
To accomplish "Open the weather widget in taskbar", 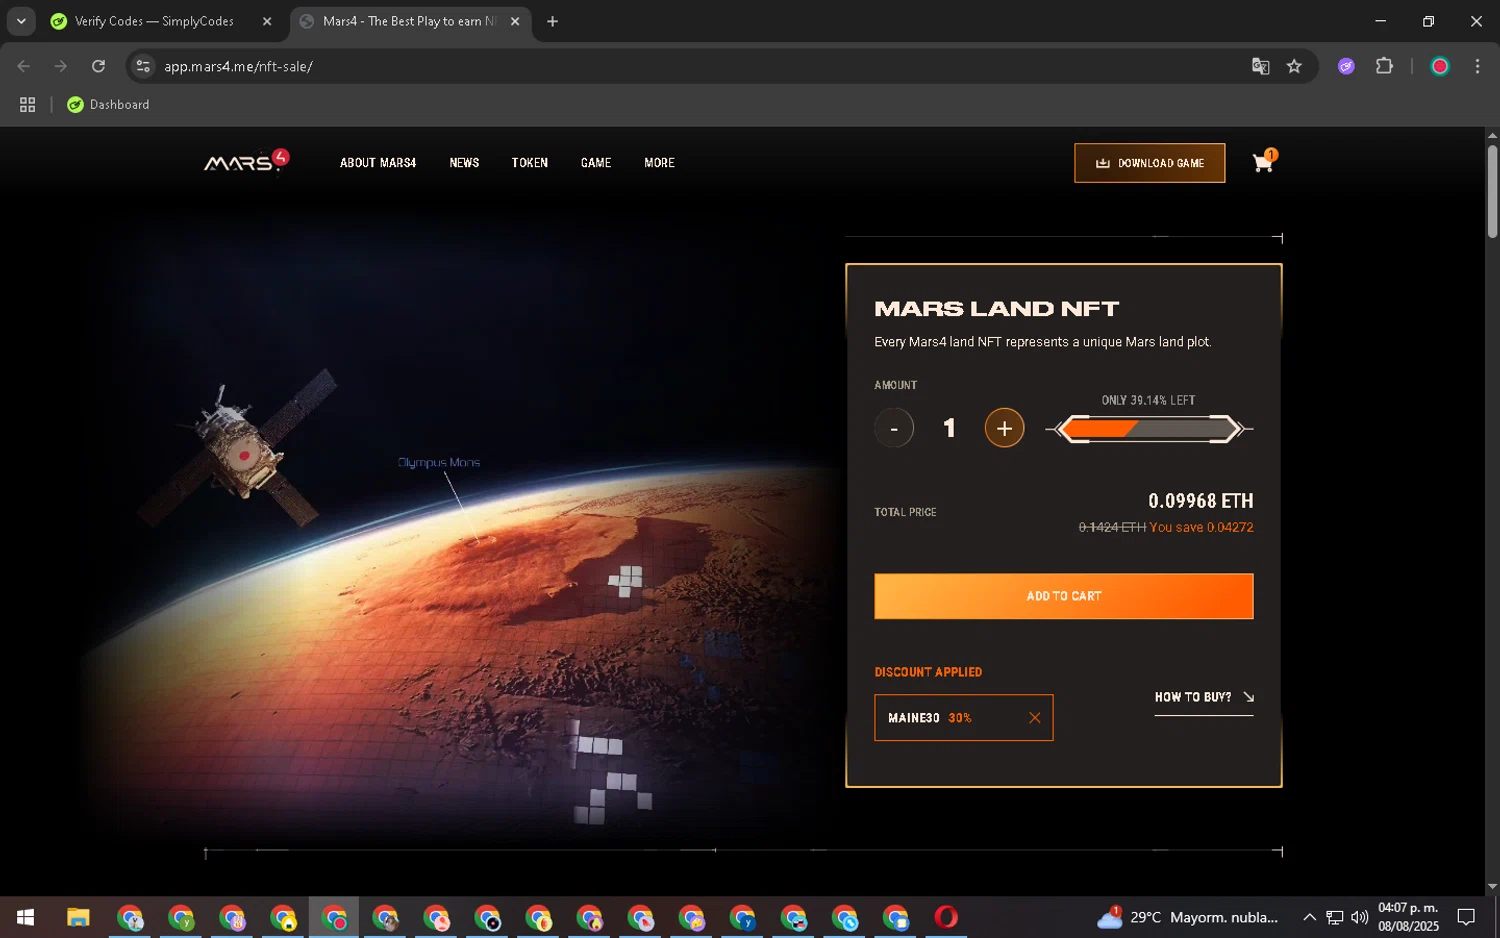I will [x=1188, y=917].
